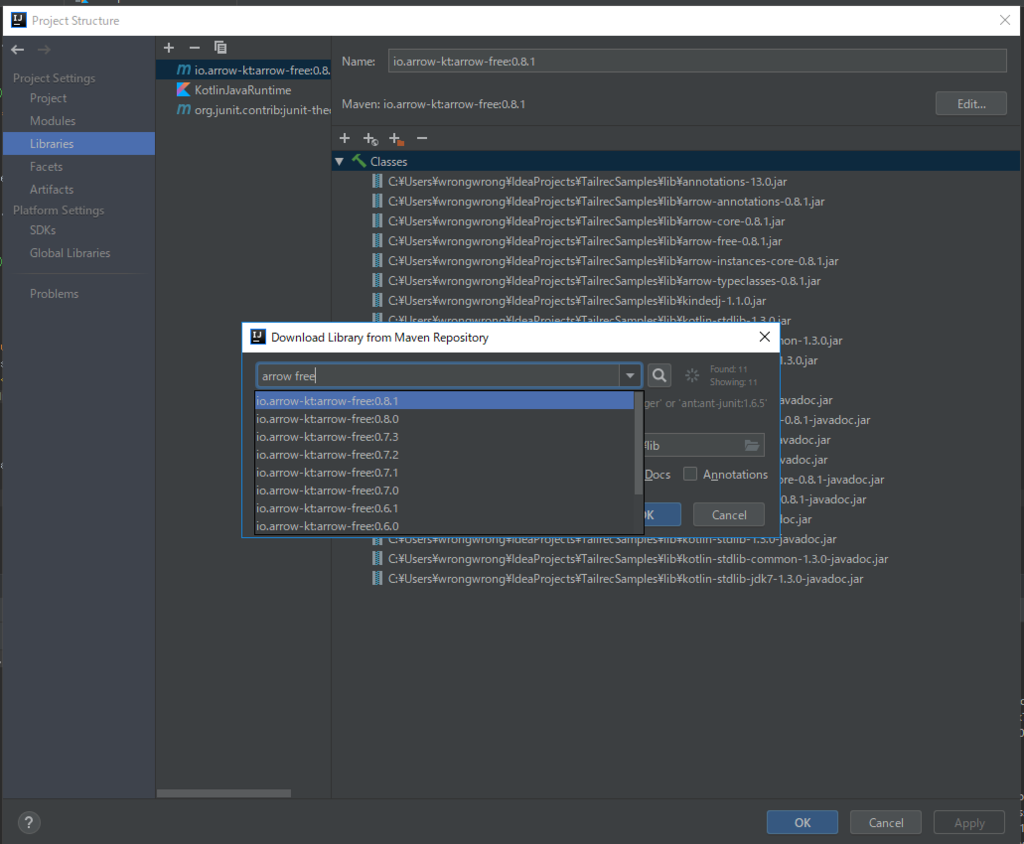1024x844 pixels.
Task: Close the Download Library dialog
Action: click(765, 336)
